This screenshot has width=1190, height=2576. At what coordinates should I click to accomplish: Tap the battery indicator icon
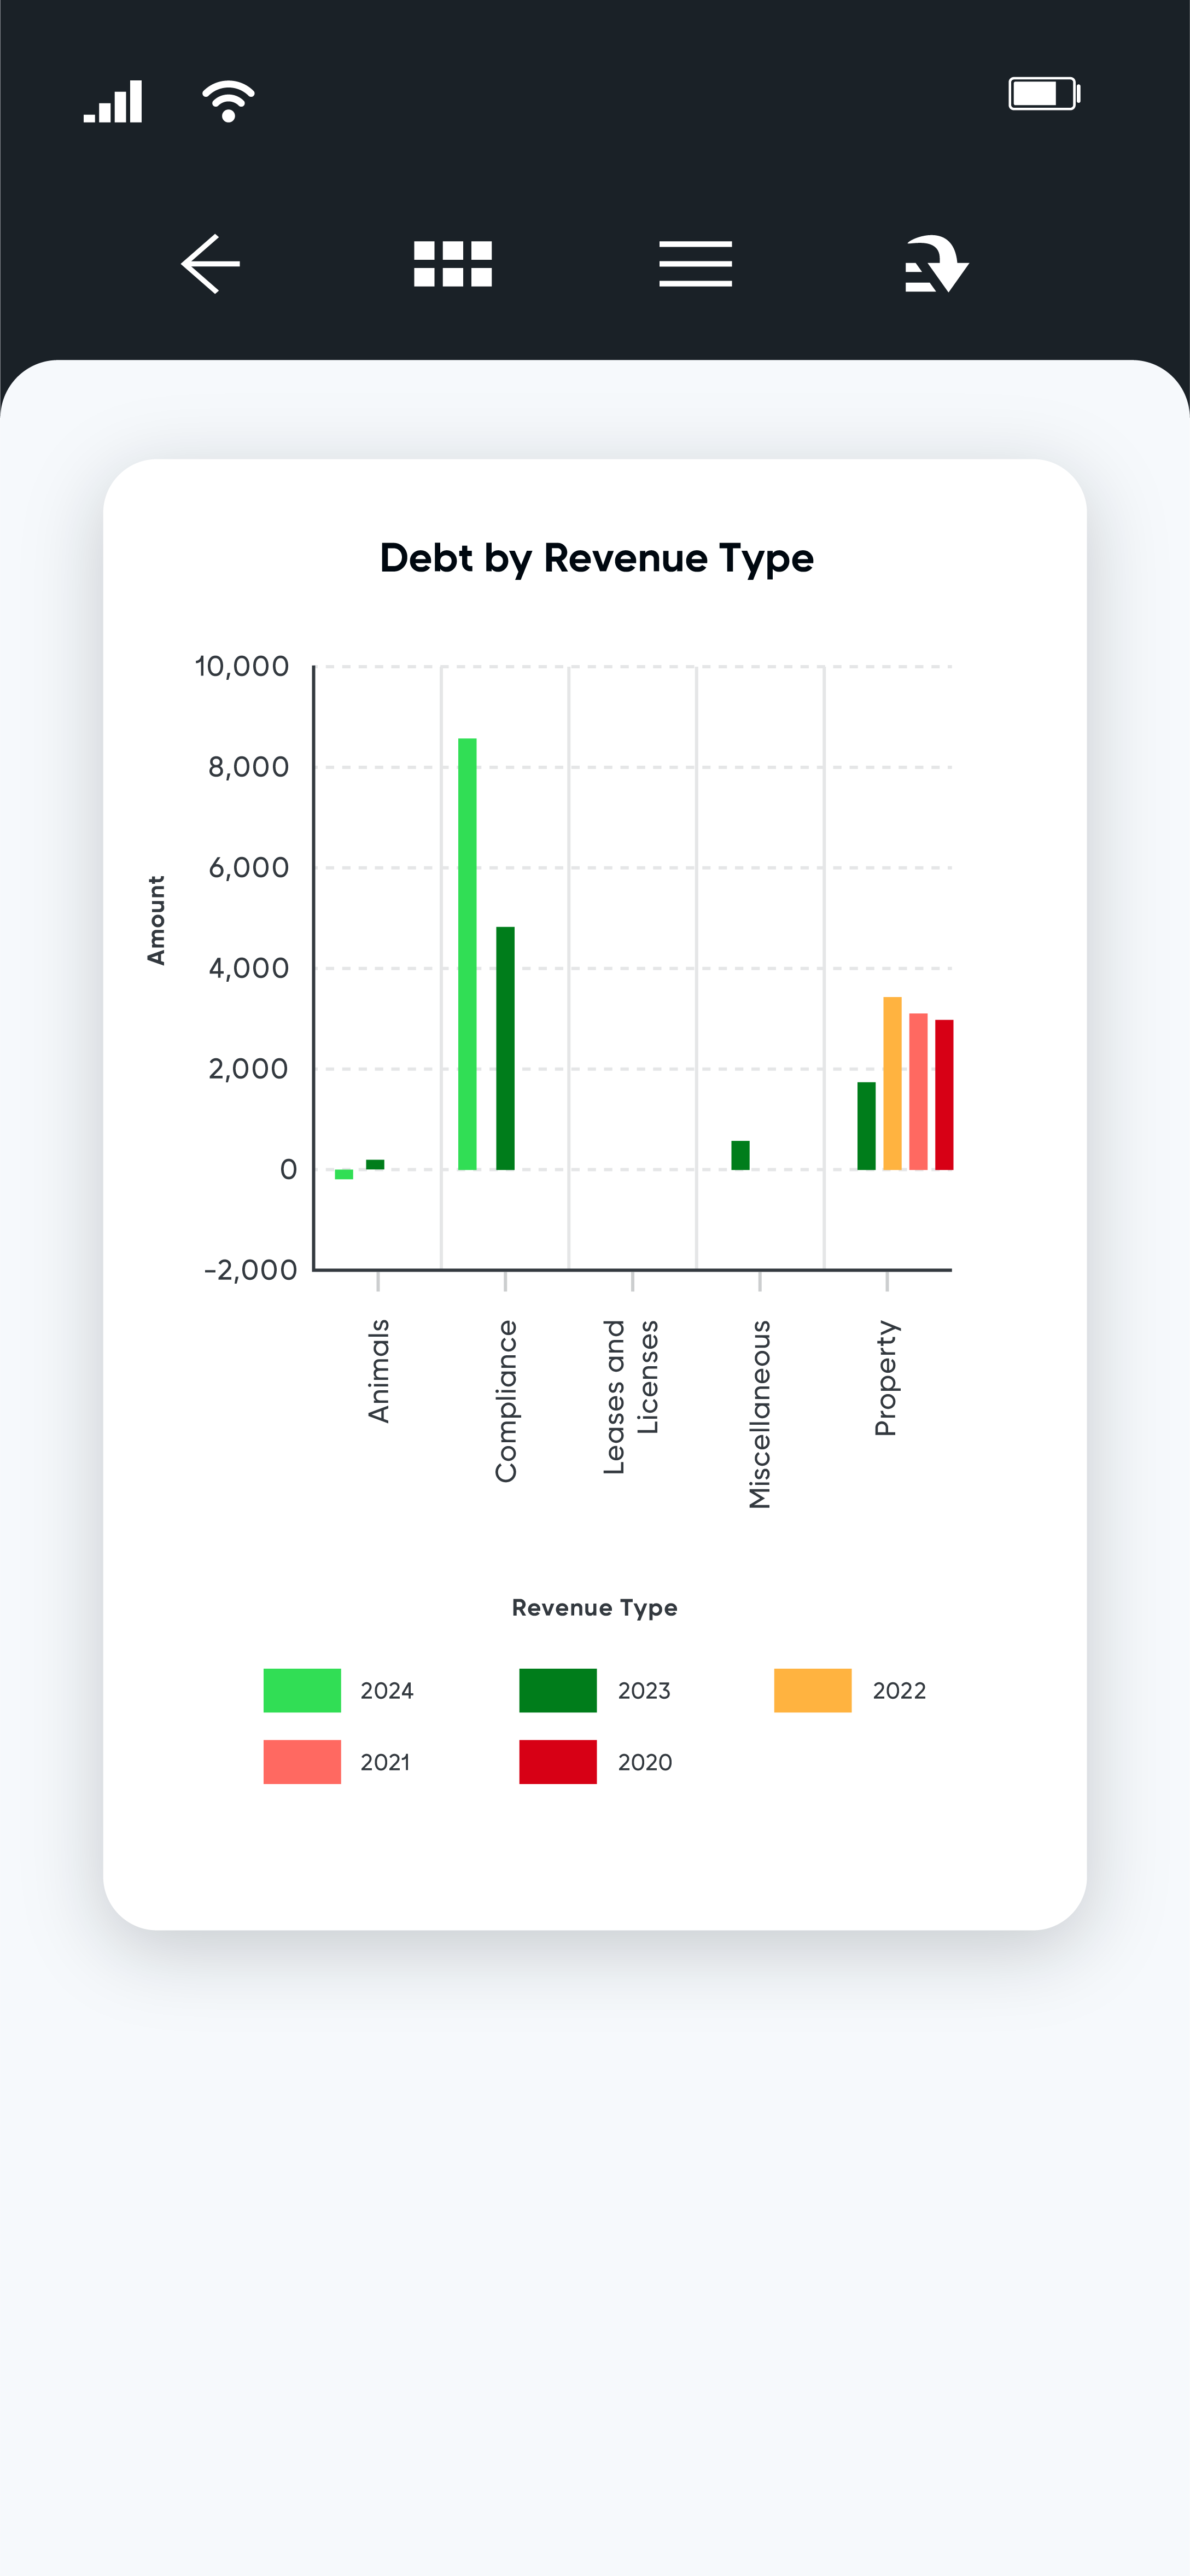(x=1044, y=94)
